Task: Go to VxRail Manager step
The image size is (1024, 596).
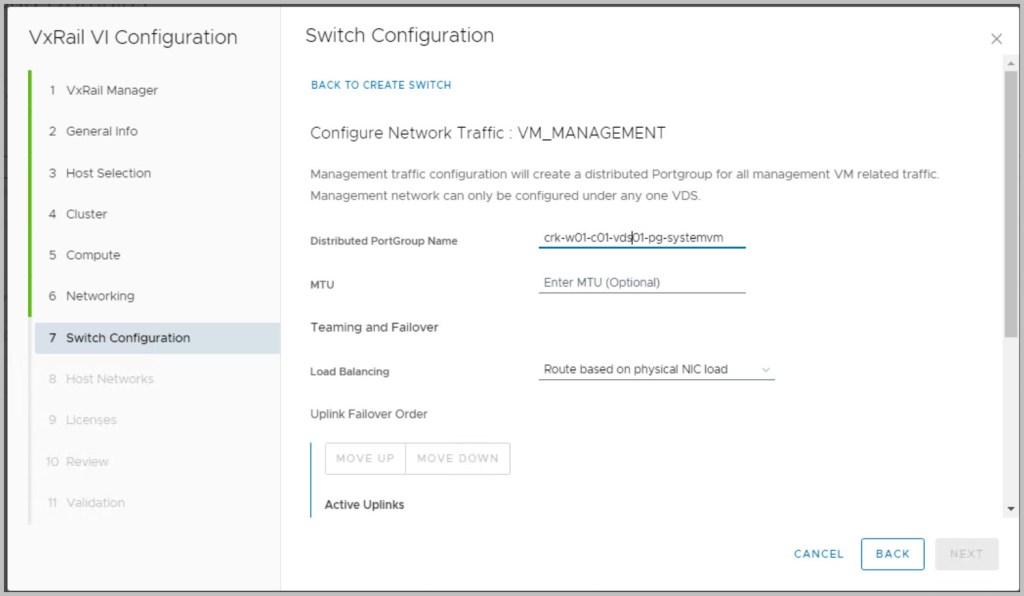Action: (111, 90)
